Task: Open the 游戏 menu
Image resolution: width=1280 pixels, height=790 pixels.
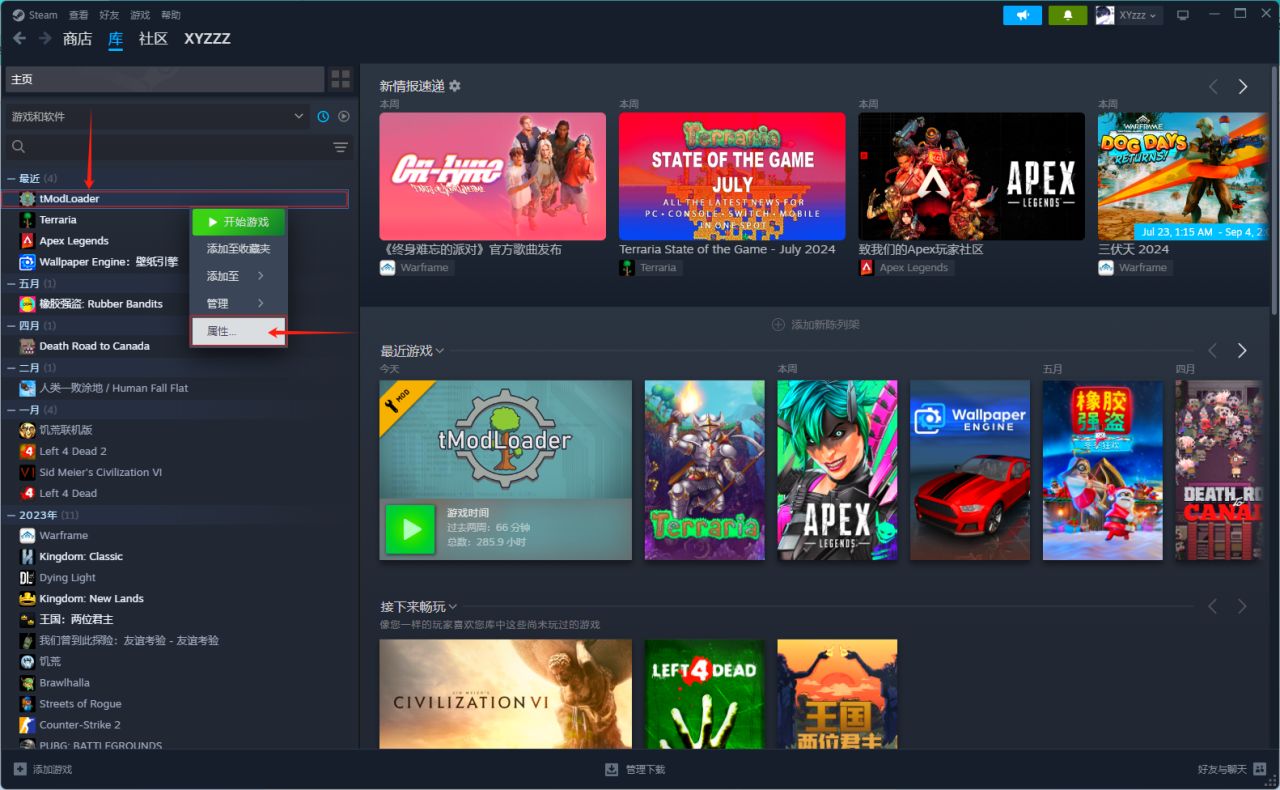Action: coord(140,15)
